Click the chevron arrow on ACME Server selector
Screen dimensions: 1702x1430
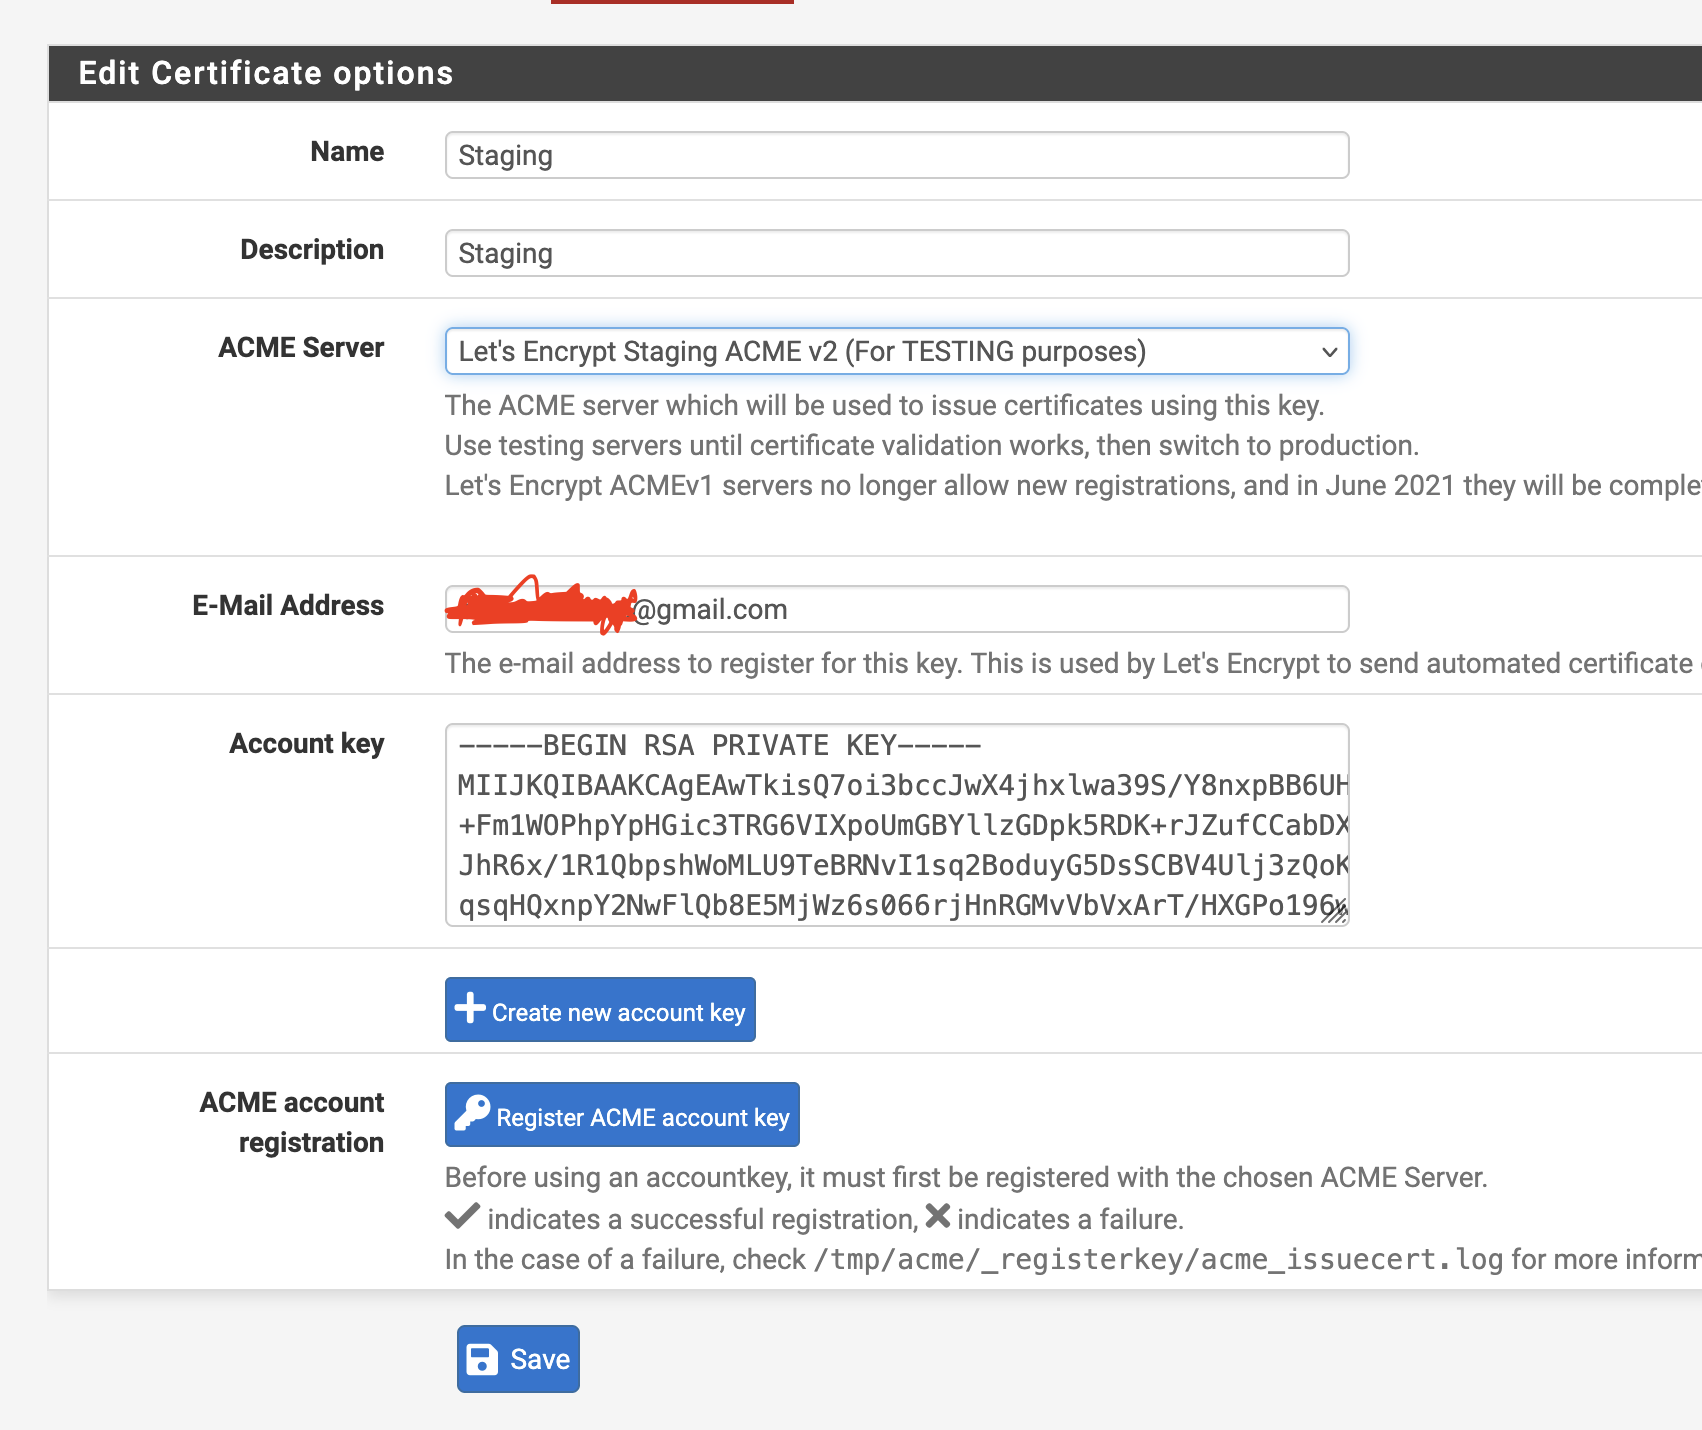point(1329,351)
